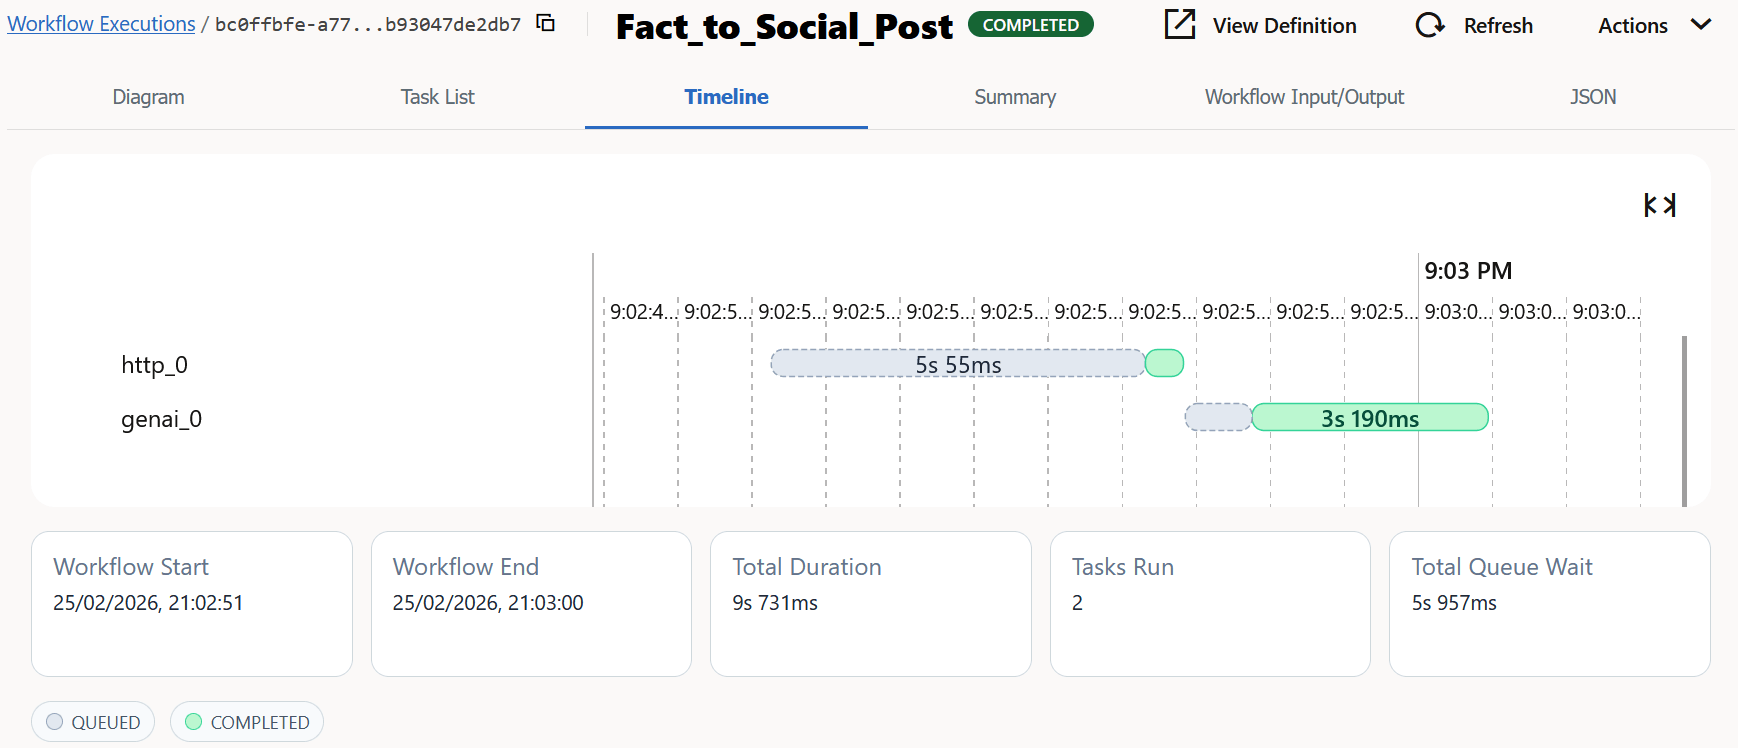Click the Refresh circular arrow icon
This screenshot has width=1738, height=748.
pyautogui.click(x=1430, y=25)
